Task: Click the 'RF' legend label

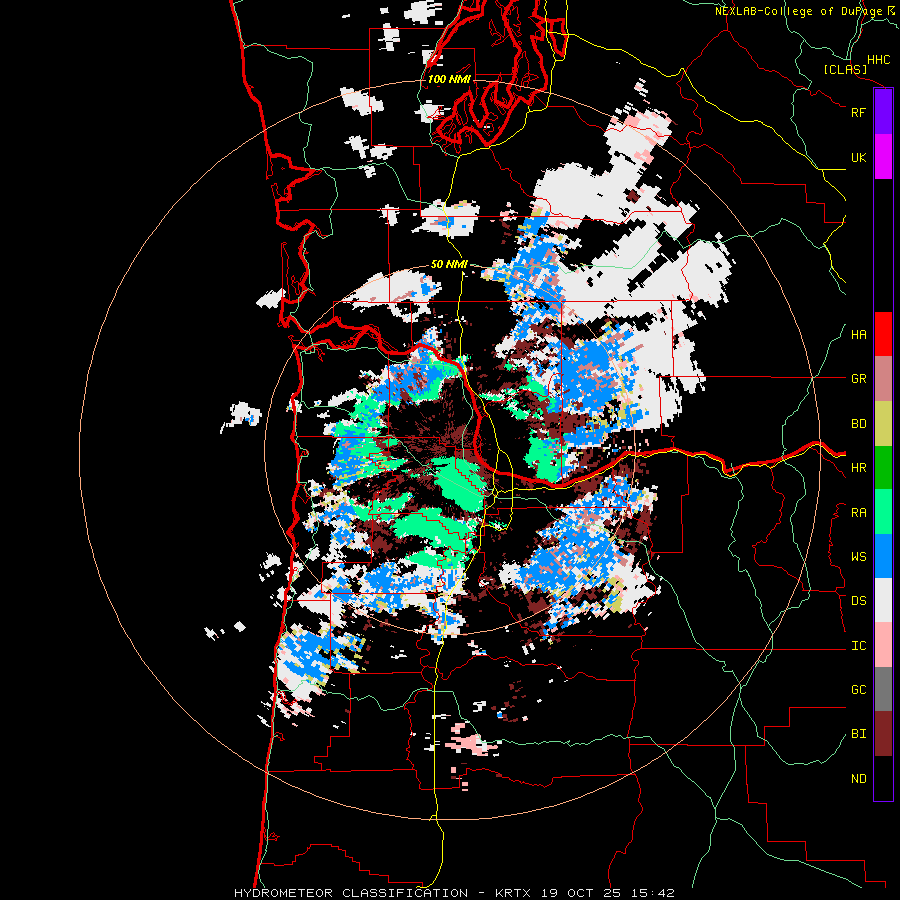Action: (858, 112)
